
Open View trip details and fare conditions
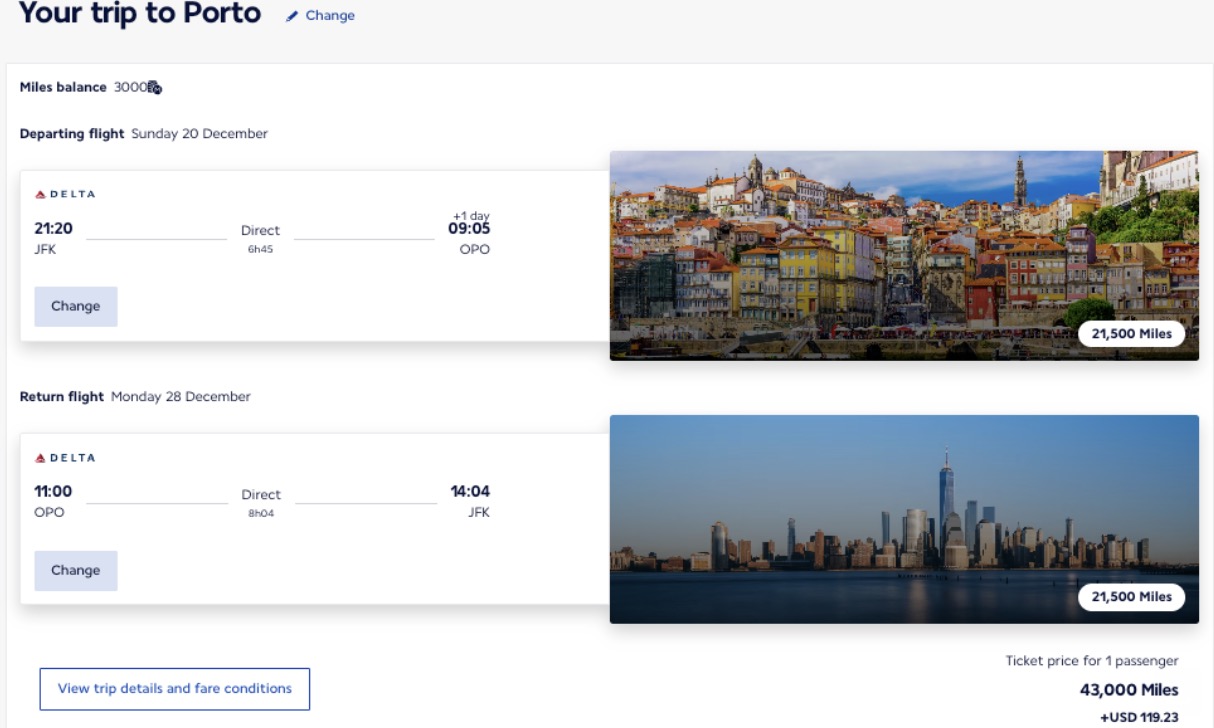click(x=174, y=689)
